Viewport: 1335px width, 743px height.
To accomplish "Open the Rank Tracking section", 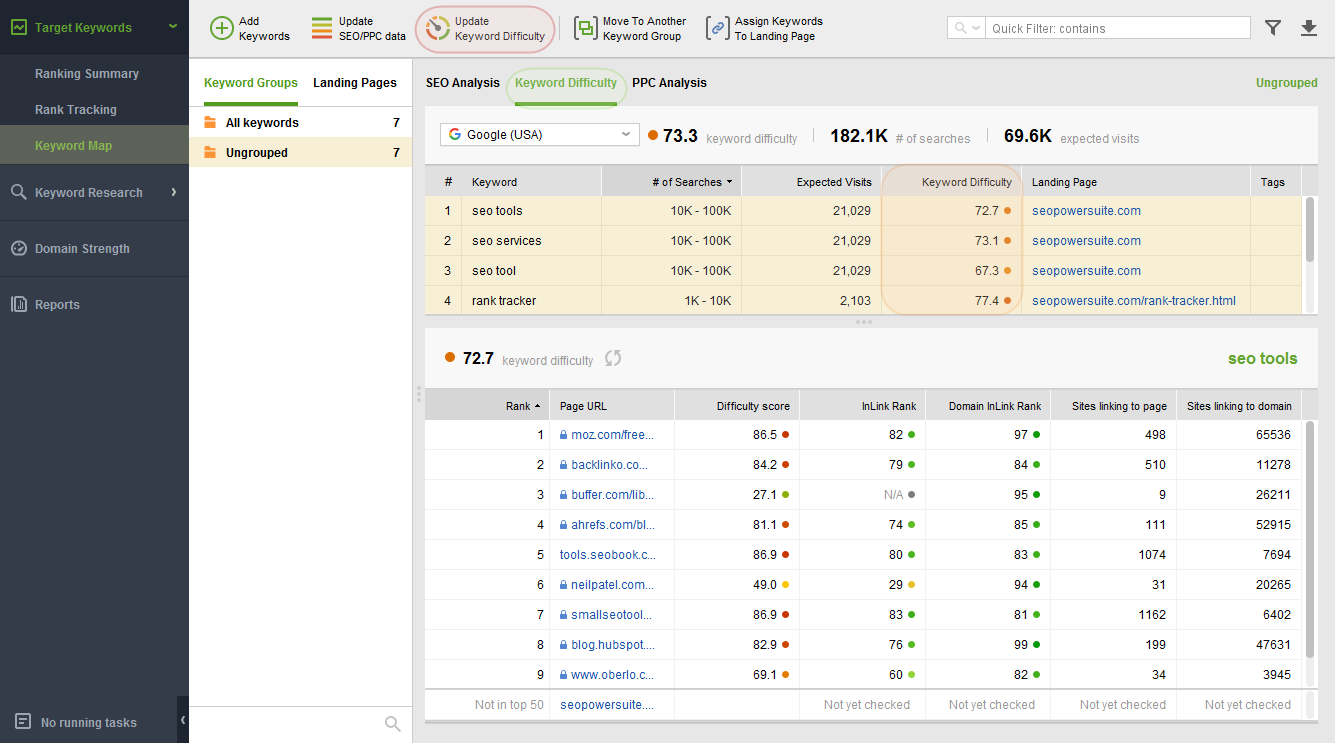I will [76, 110].
